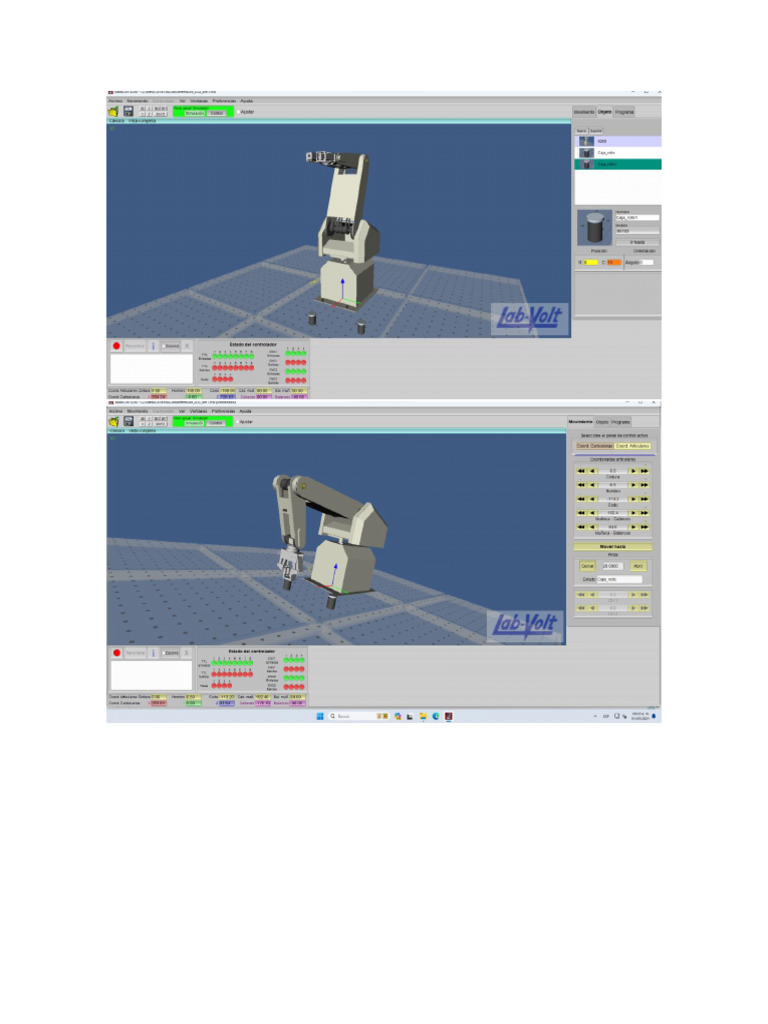768x1024 pixels.
Task: Save icon in the Movimiento-panel window
Action: [129, 422]
